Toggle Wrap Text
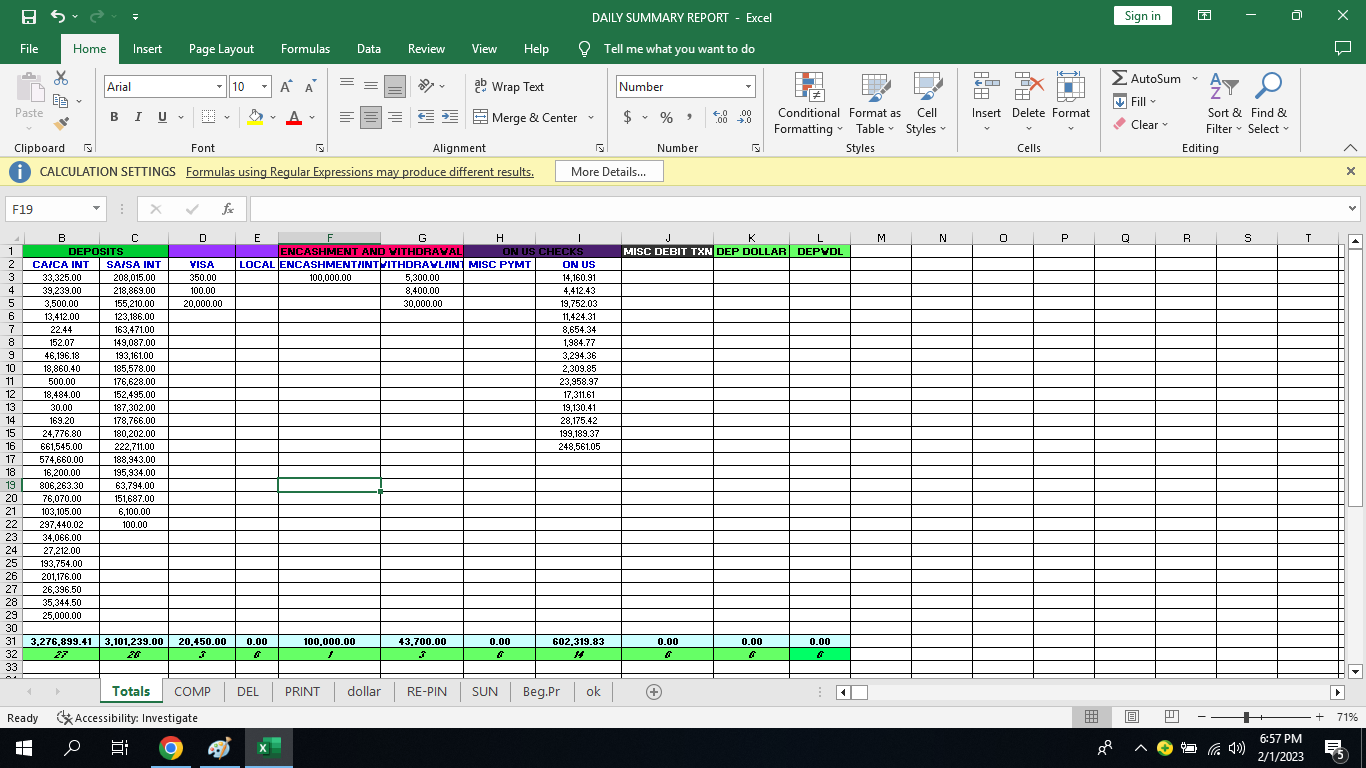 click(x=509, y=87)
